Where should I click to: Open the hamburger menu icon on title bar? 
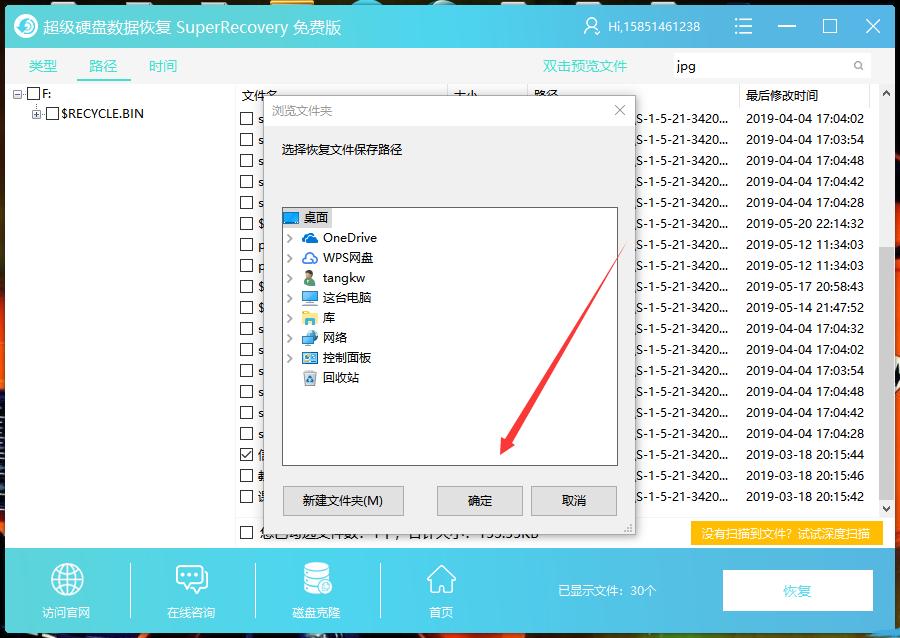point(743,26)
